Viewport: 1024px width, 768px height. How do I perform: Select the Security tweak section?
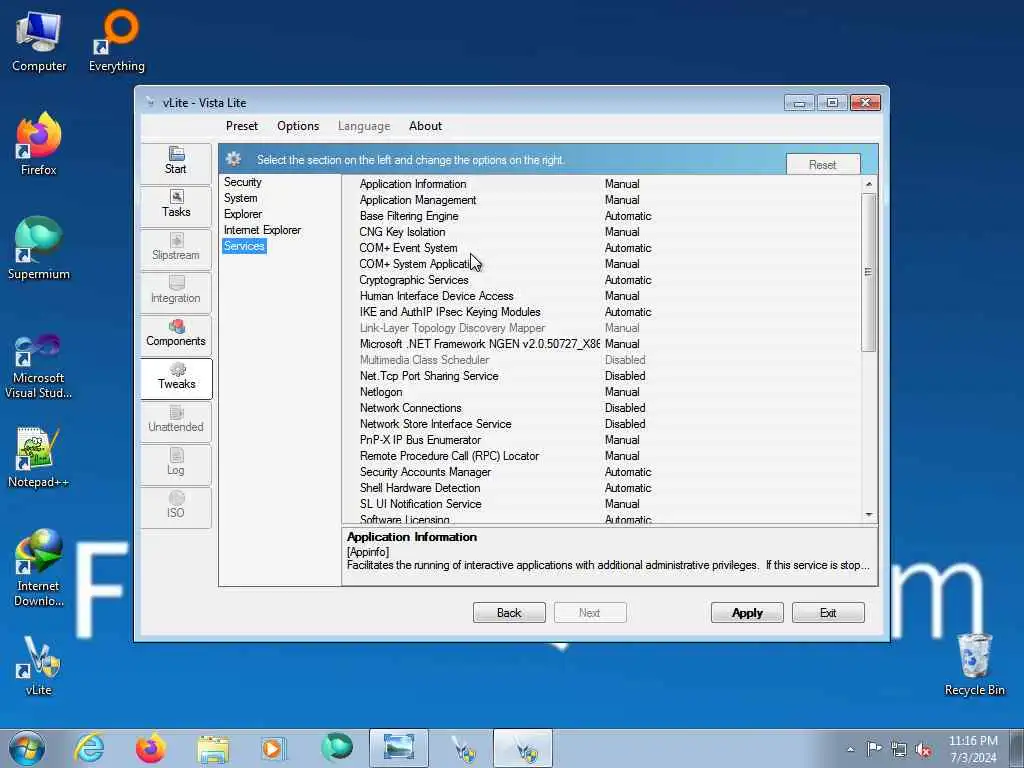click(242, 182)
